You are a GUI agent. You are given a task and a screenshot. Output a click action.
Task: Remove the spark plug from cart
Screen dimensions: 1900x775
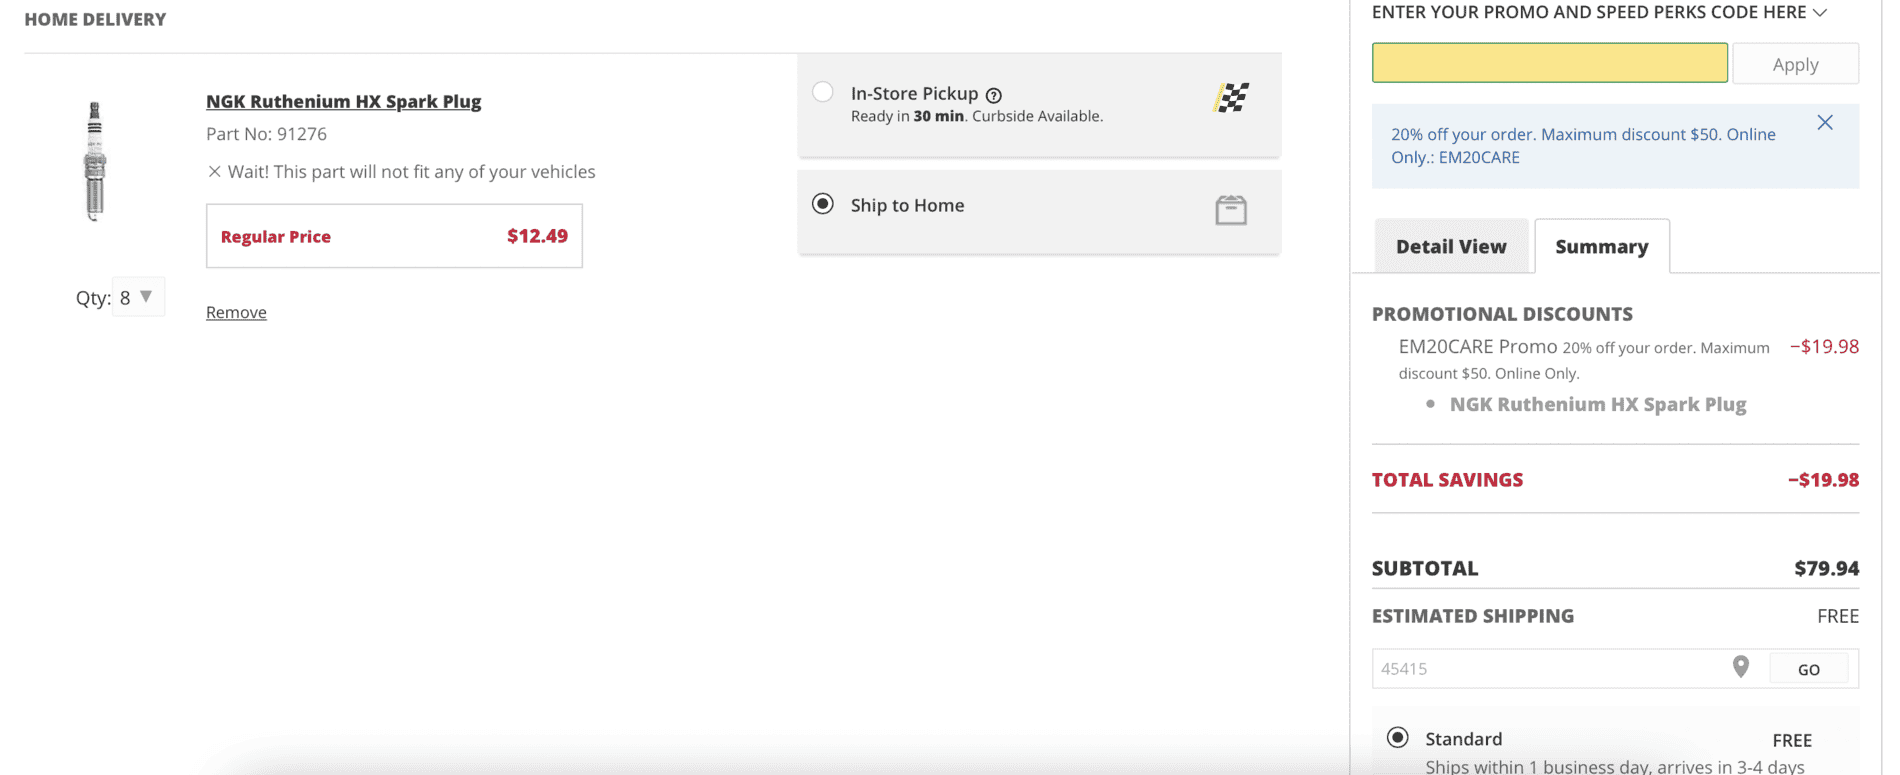[x=236, y=312]
